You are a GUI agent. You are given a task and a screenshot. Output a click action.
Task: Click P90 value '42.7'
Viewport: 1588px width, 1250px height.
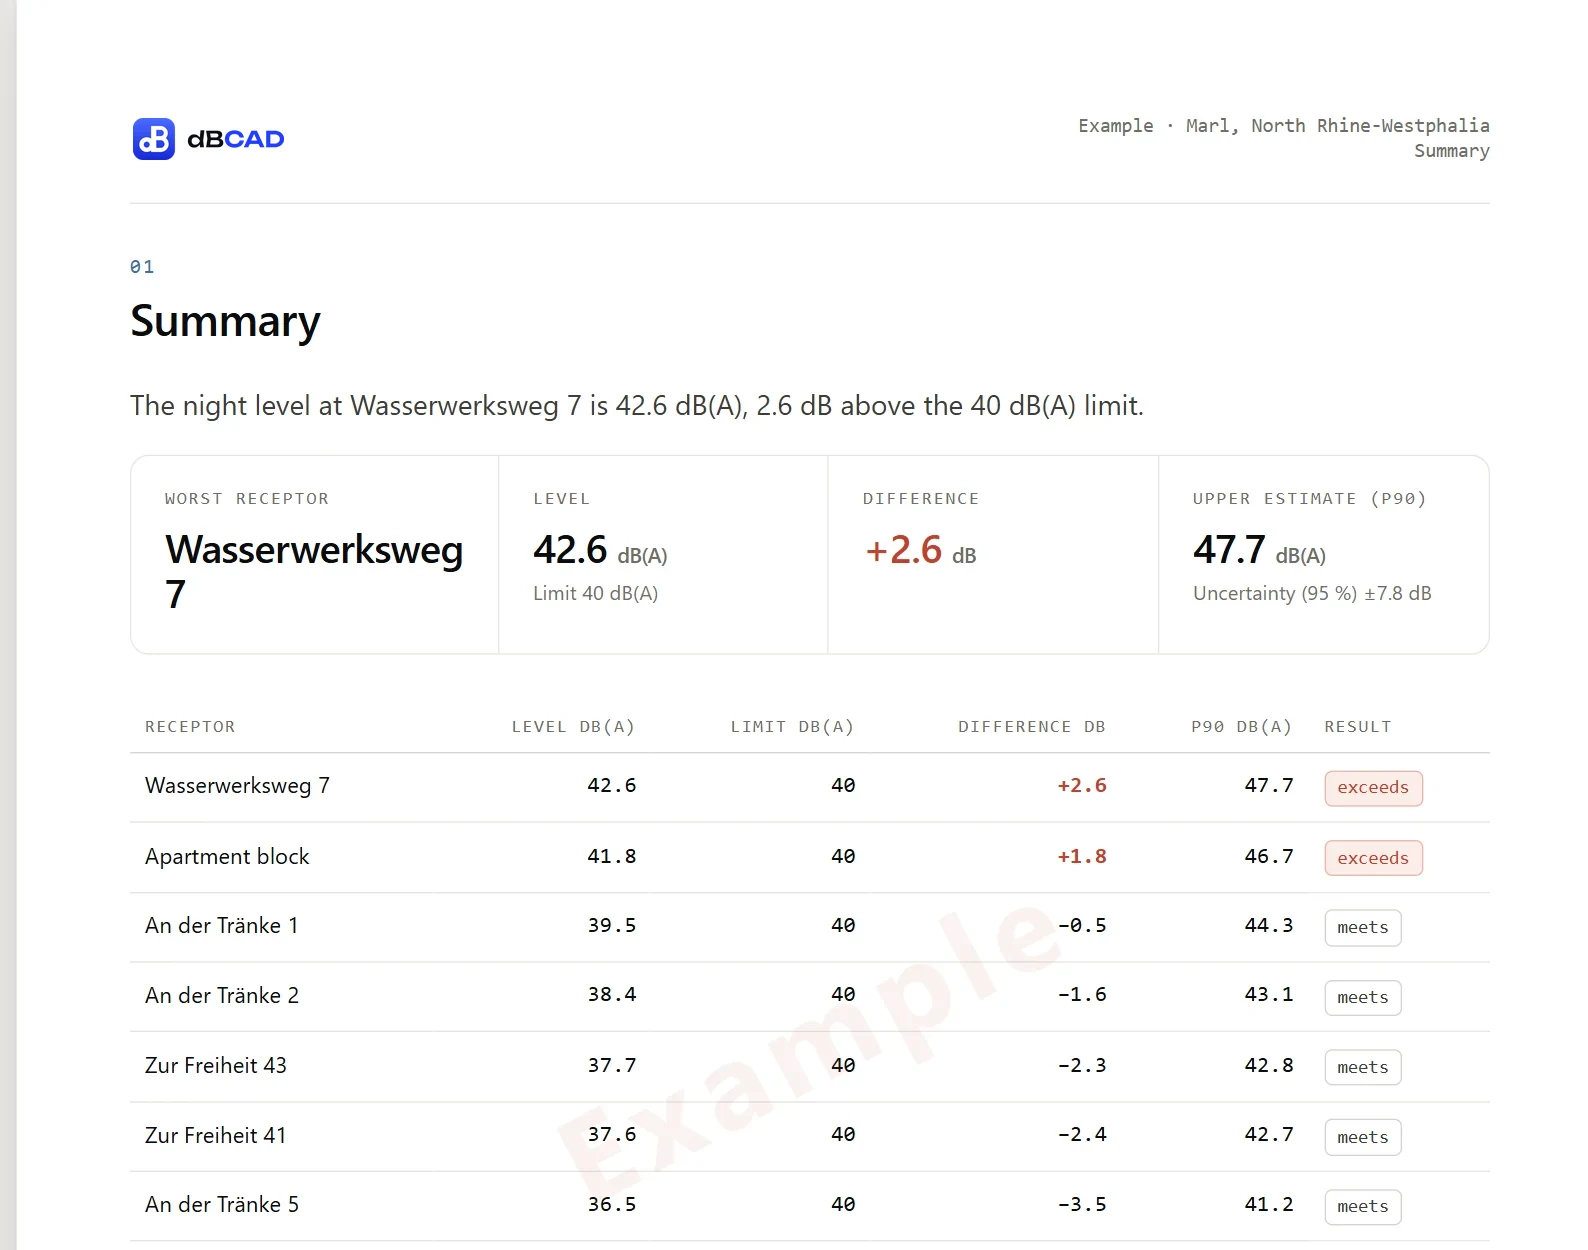(1269, 1135)
